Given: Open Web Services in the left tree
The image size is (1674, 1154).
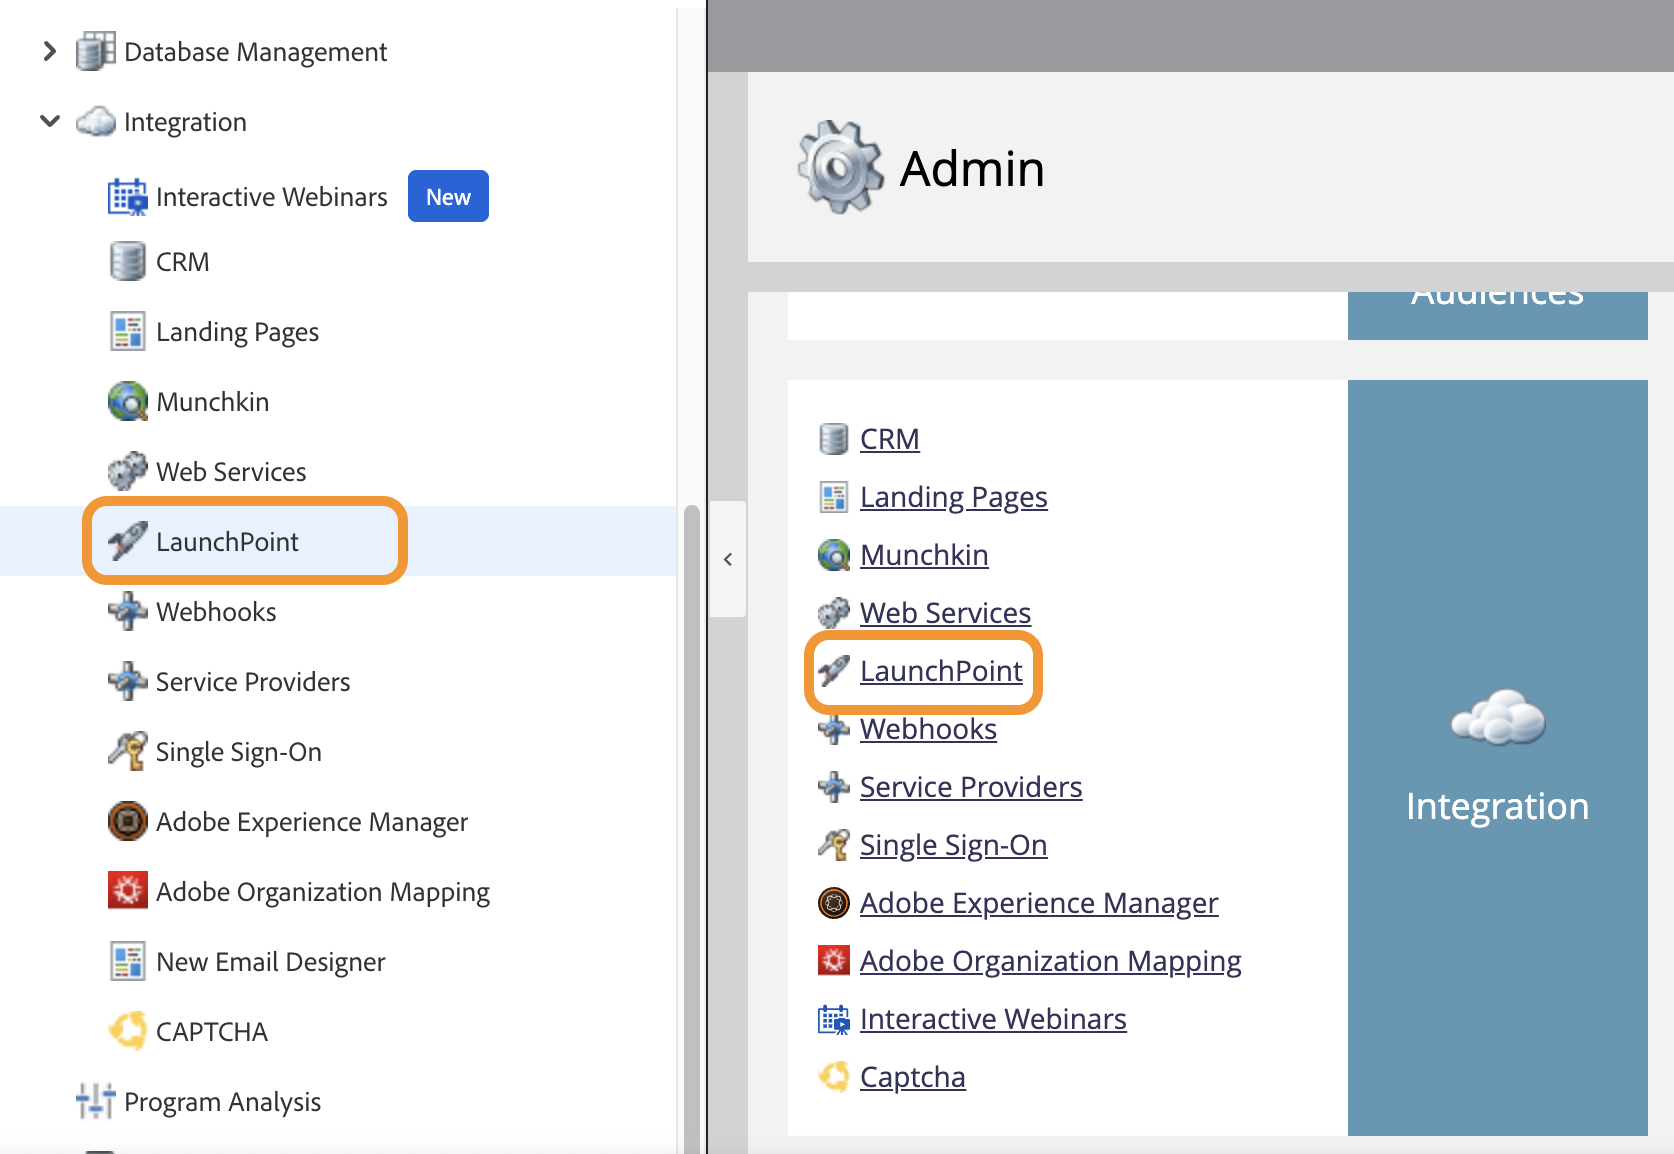Looking at the screenshot, I should (231, 472).
